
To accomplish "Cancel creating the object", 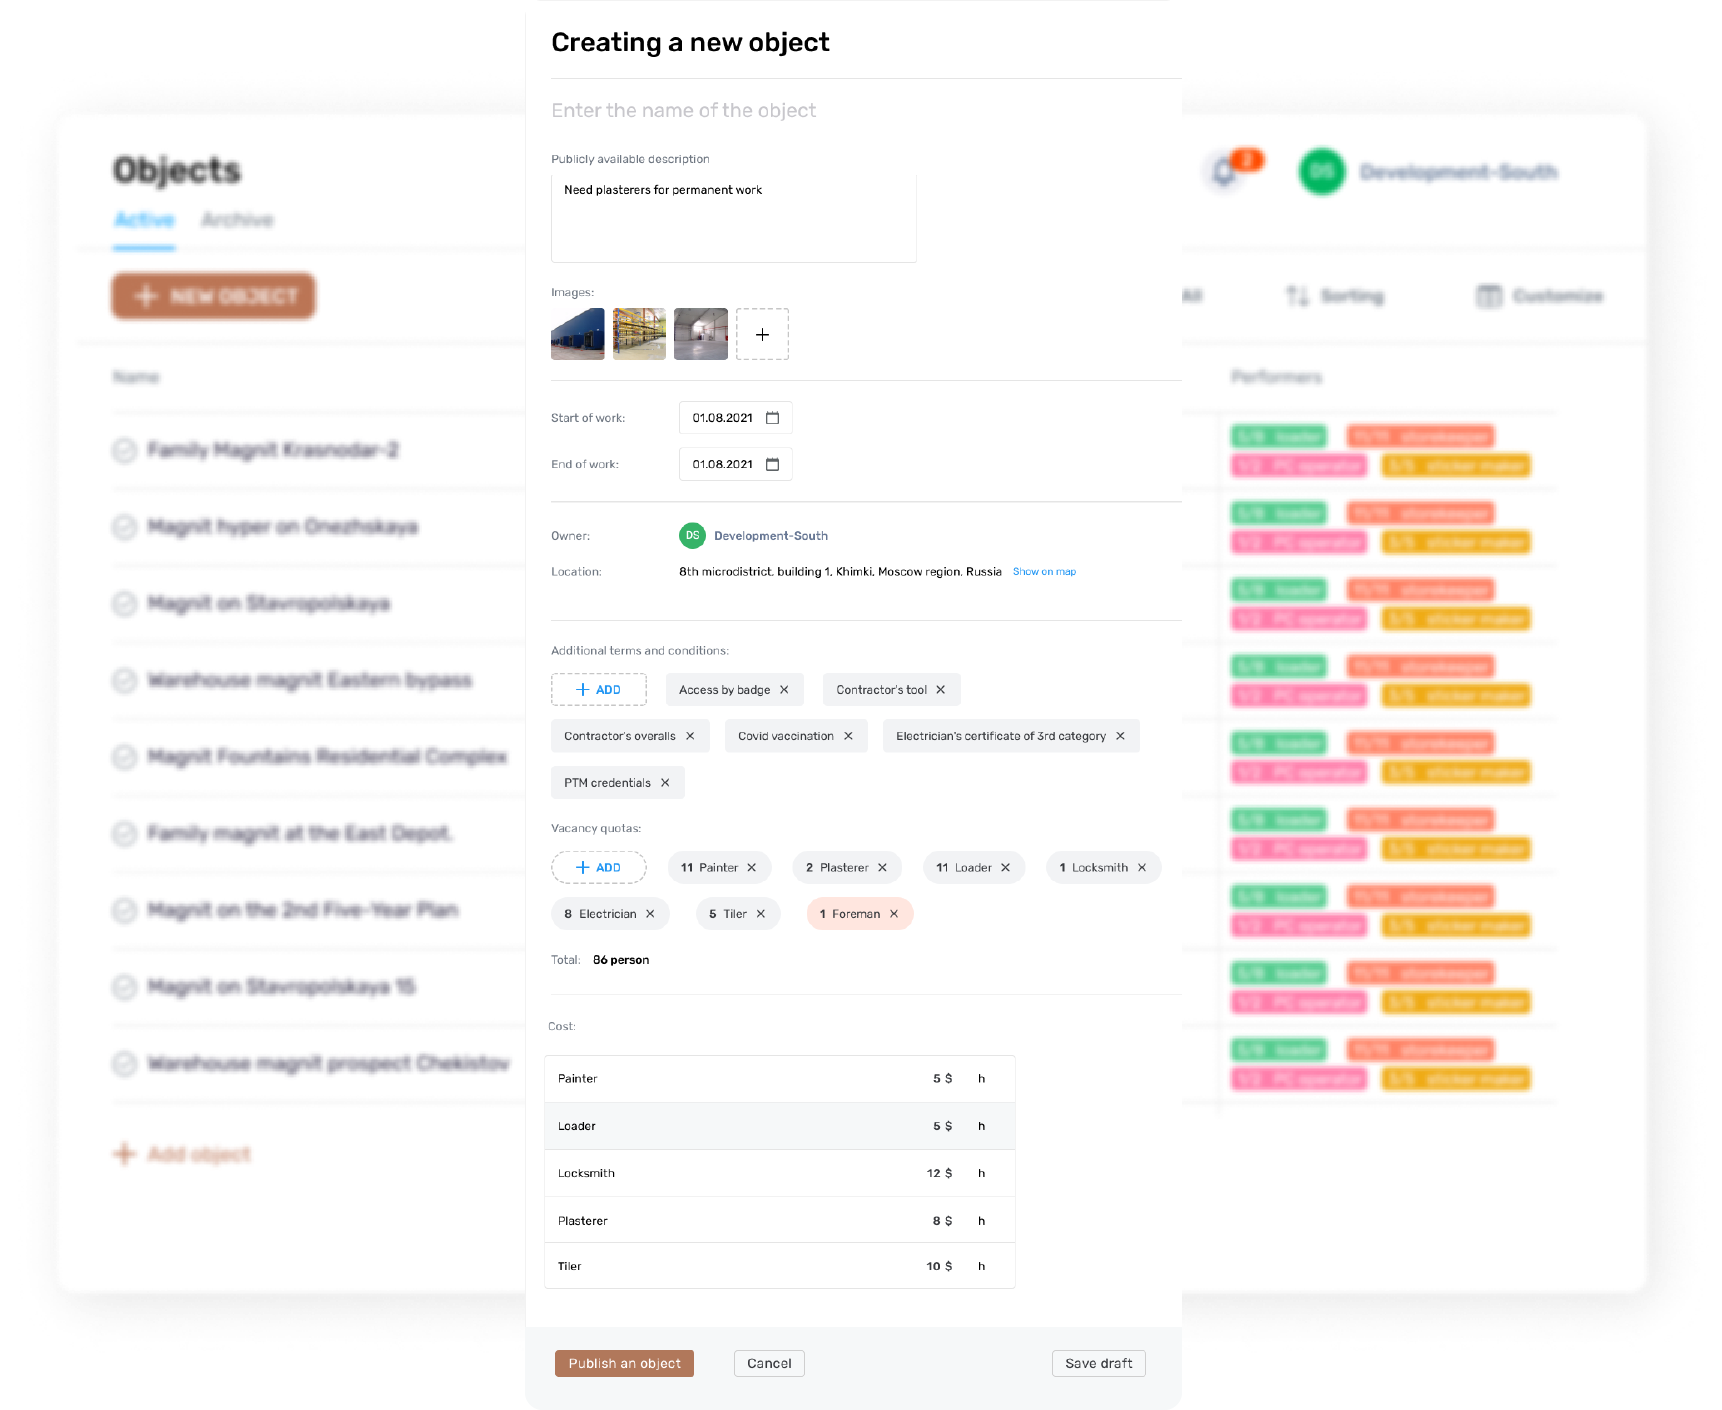I will (x=769, y=1363).
